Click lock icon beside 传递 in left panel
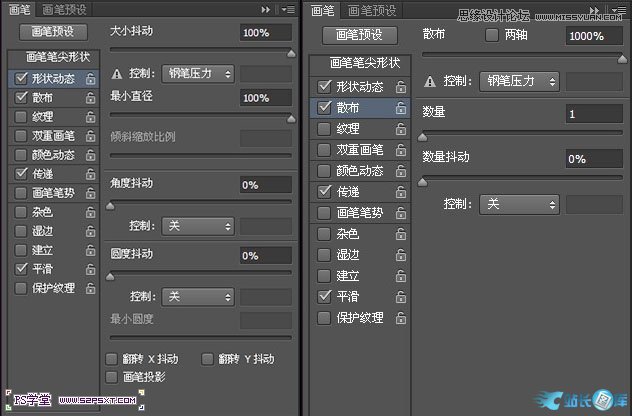The height and width of the screenshot is (416, 632). pyautogui.click(x=91, y=174)
